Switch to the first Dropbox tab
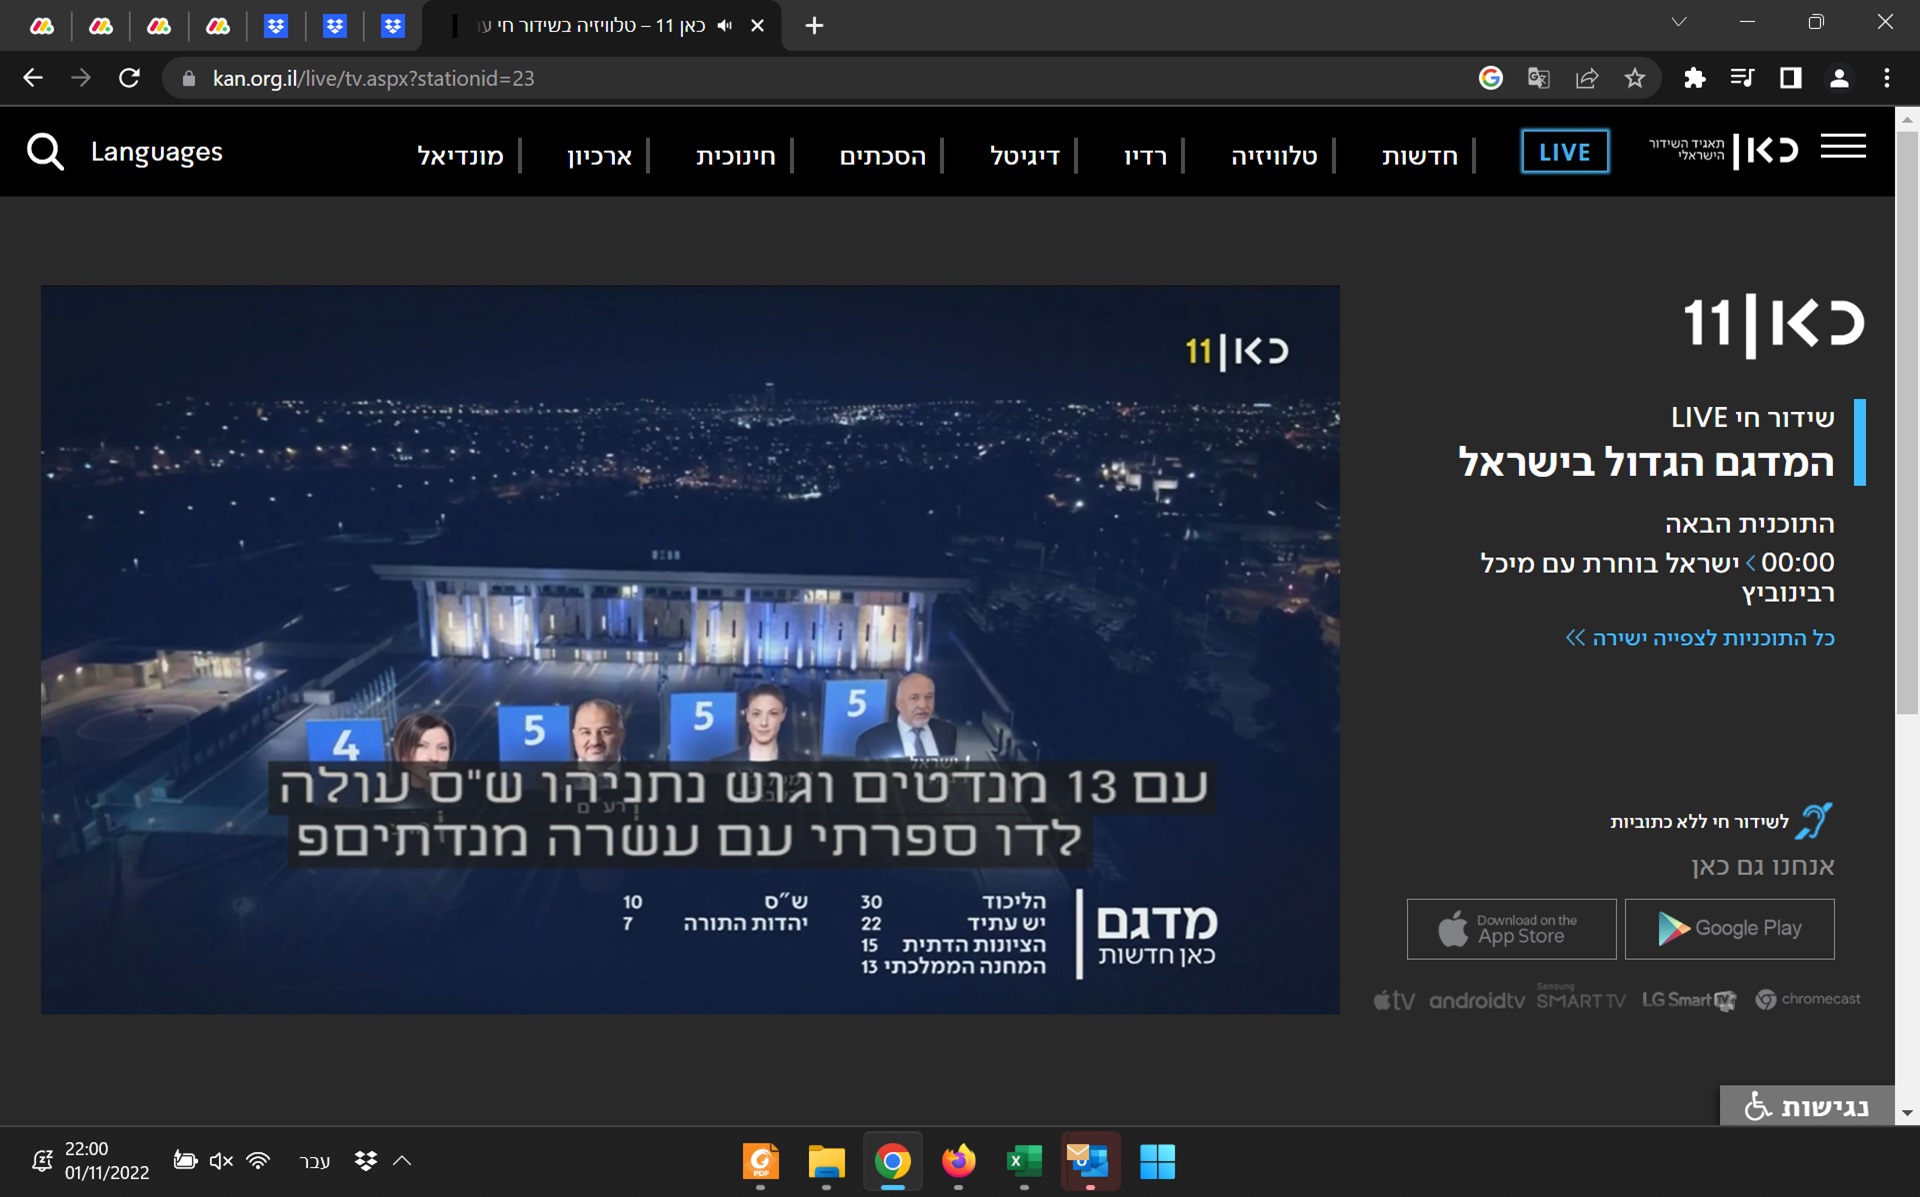Viewport: 1920px width, 1197px height. pos(276,26)
